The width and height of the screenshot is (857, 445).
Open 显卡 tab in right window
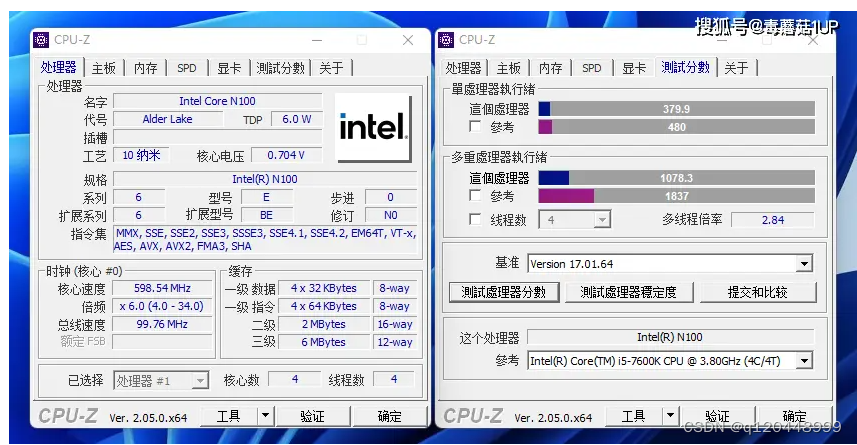click(x=634, y=68)
